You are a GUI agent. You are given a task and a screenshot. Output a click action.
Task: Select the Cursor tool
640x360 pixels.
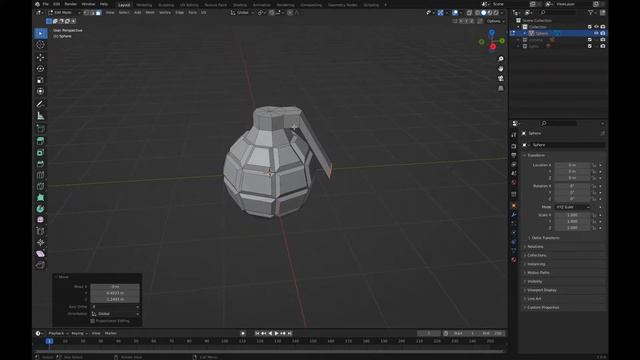coord(40,45)
